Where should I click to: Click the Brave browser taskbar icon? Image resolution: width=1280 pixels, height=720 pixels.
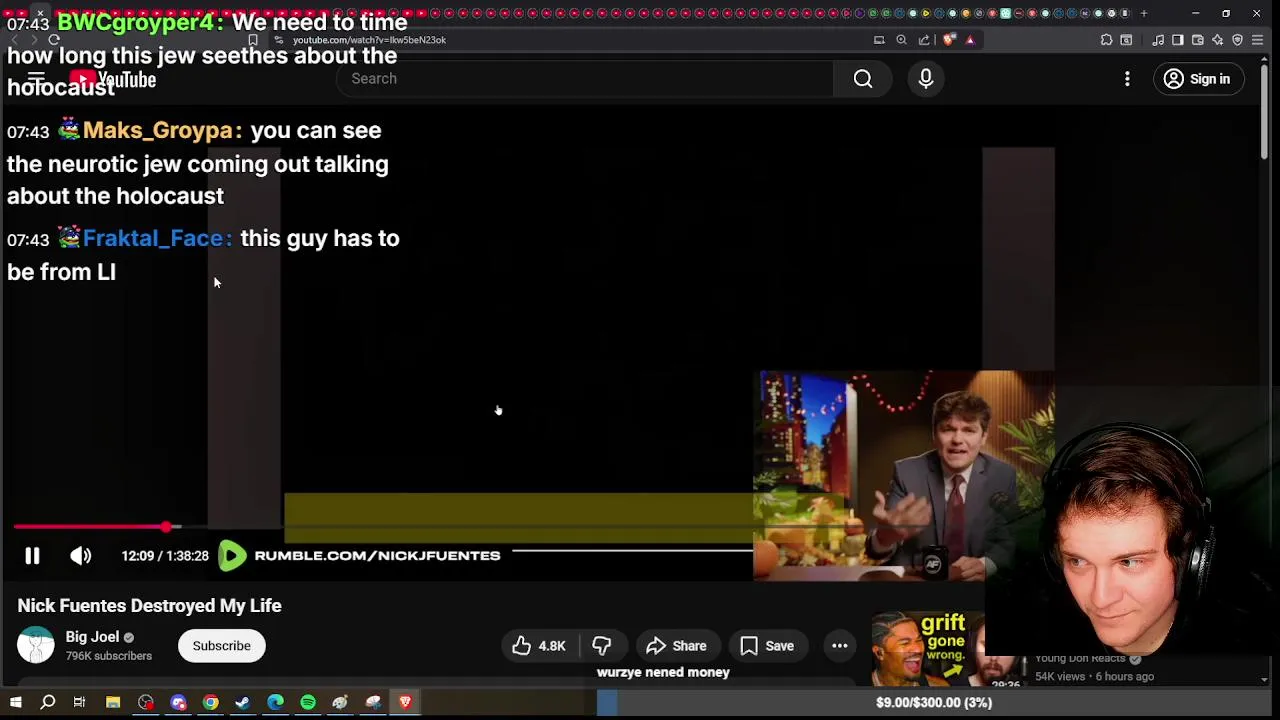tap(405, 703)
